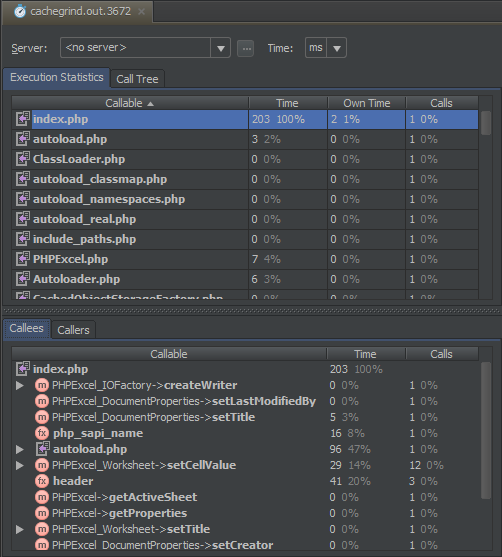Select the autoload_real.php row
This screenshot has width=502, height=557.
click(x=245, y=219)
